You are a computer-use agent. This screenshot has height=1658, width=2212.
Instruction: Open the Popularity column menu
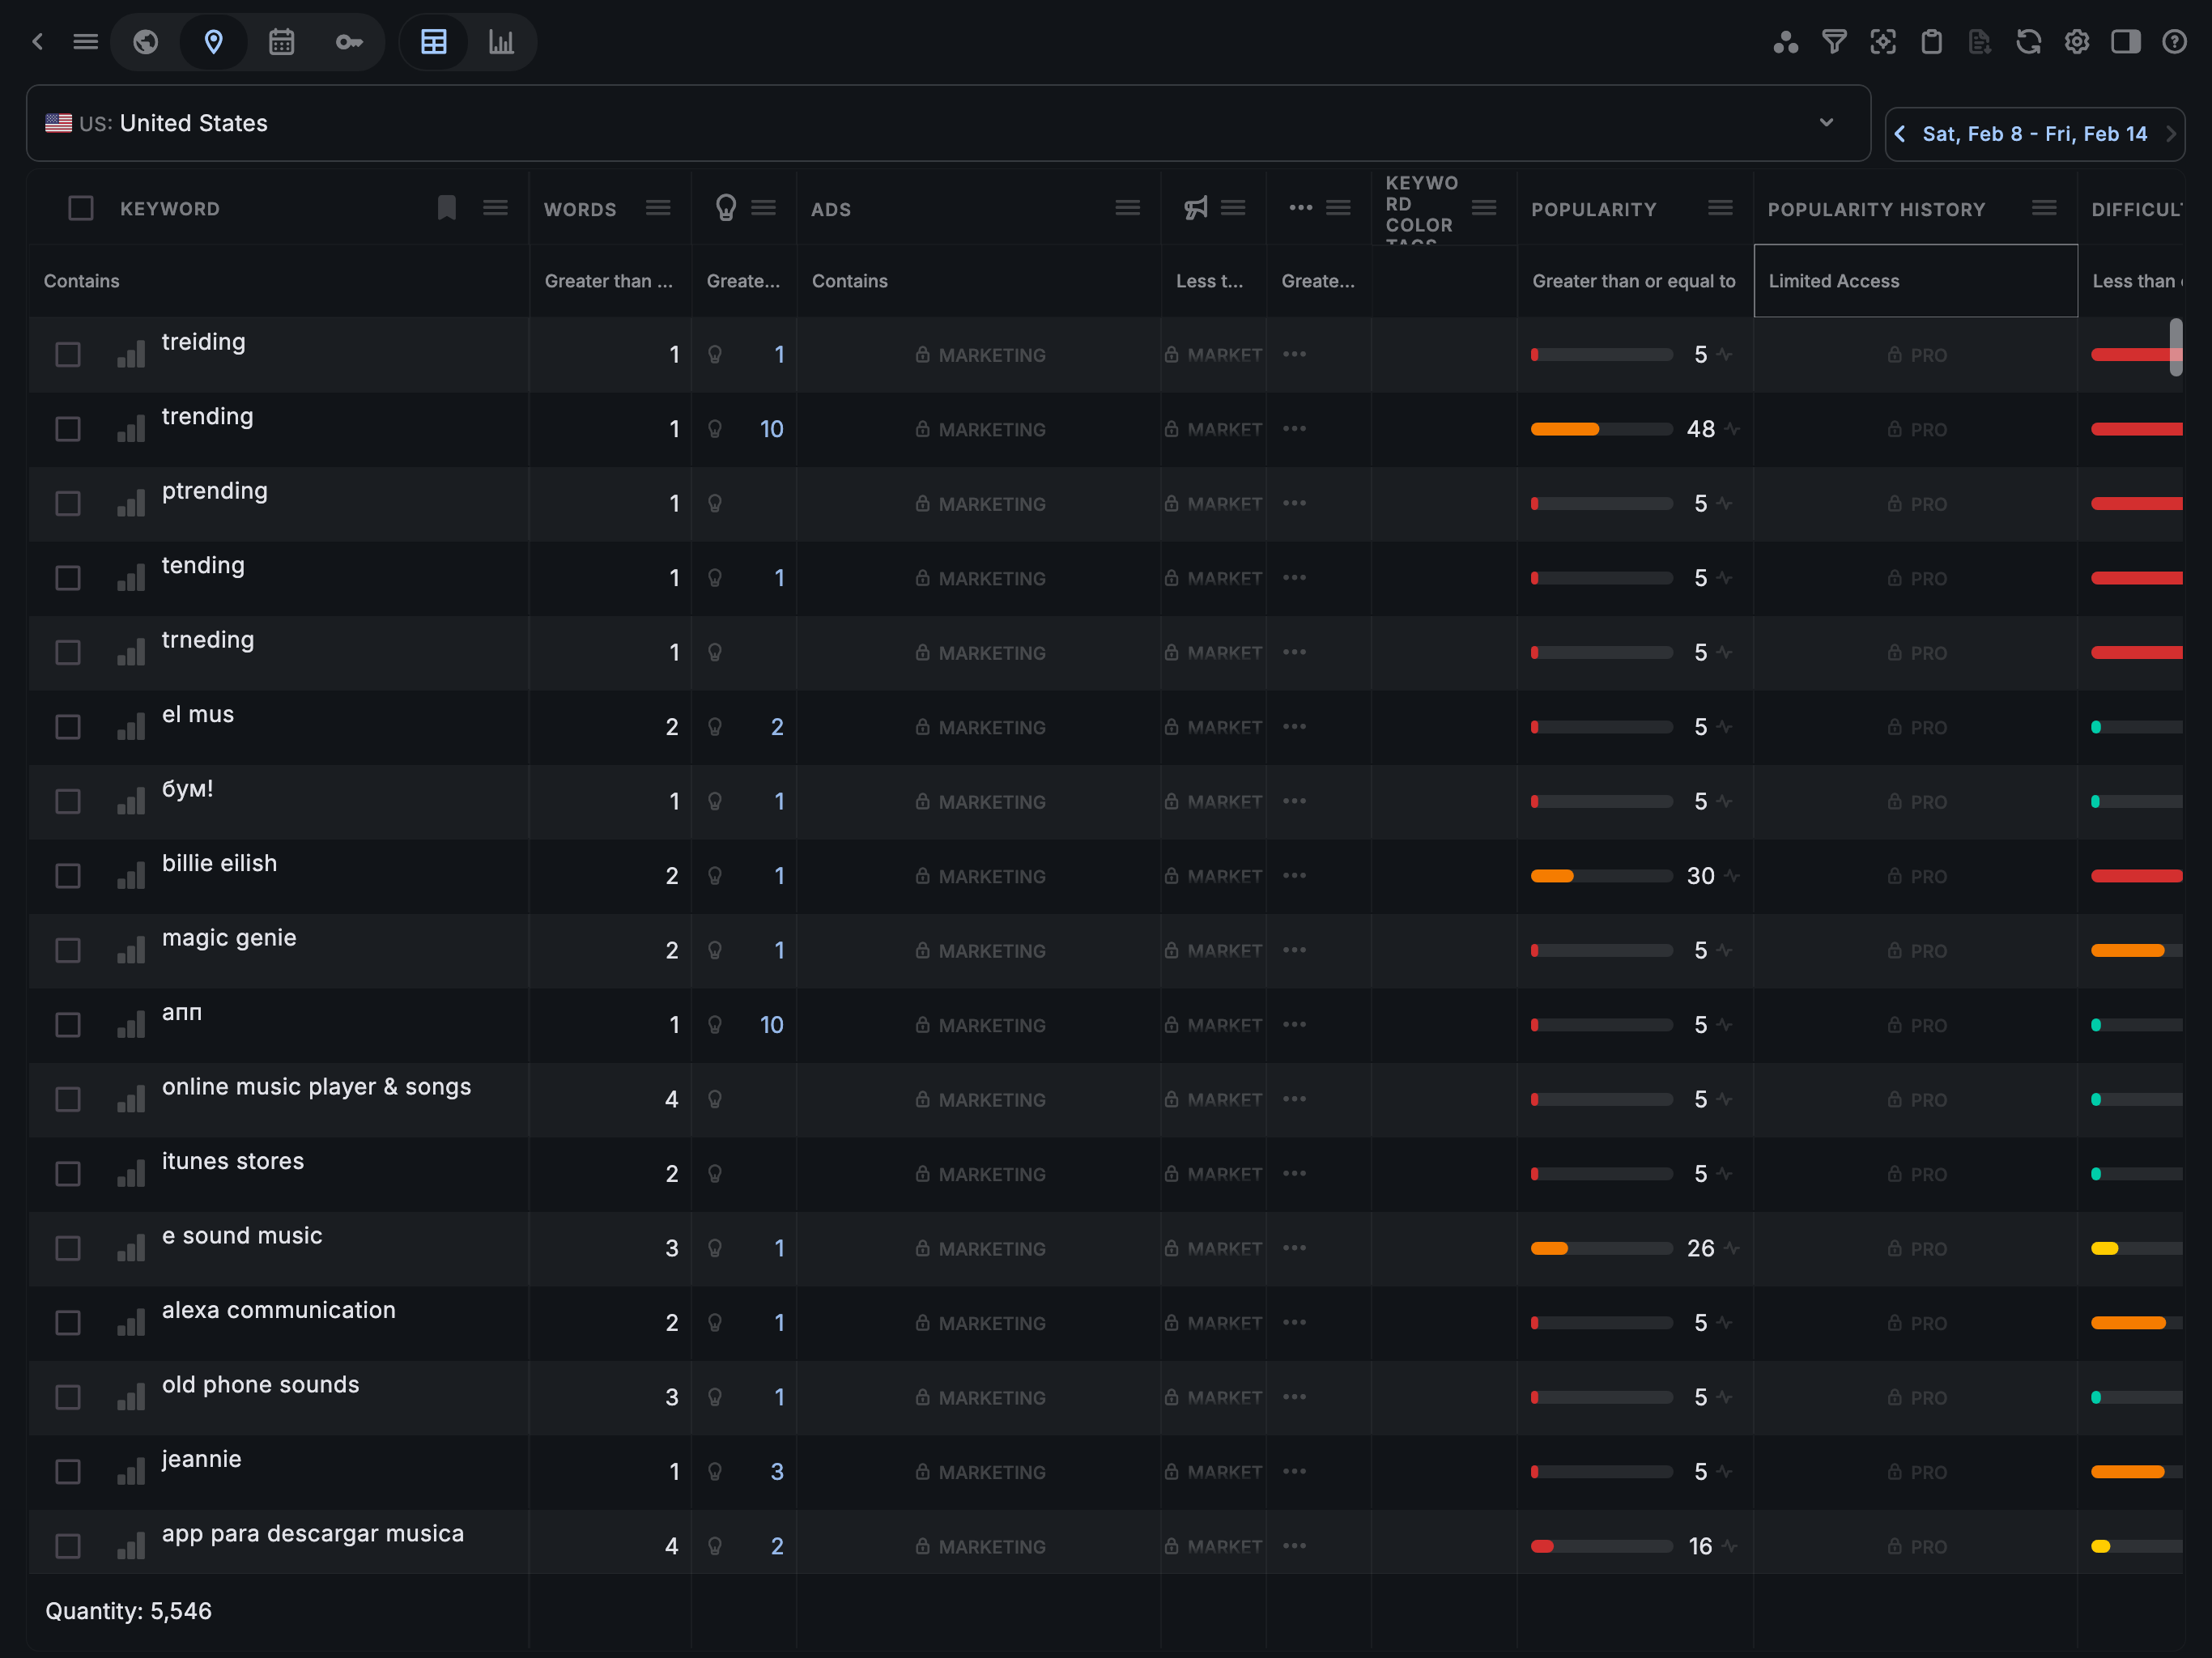click(x=1720, y=208)
